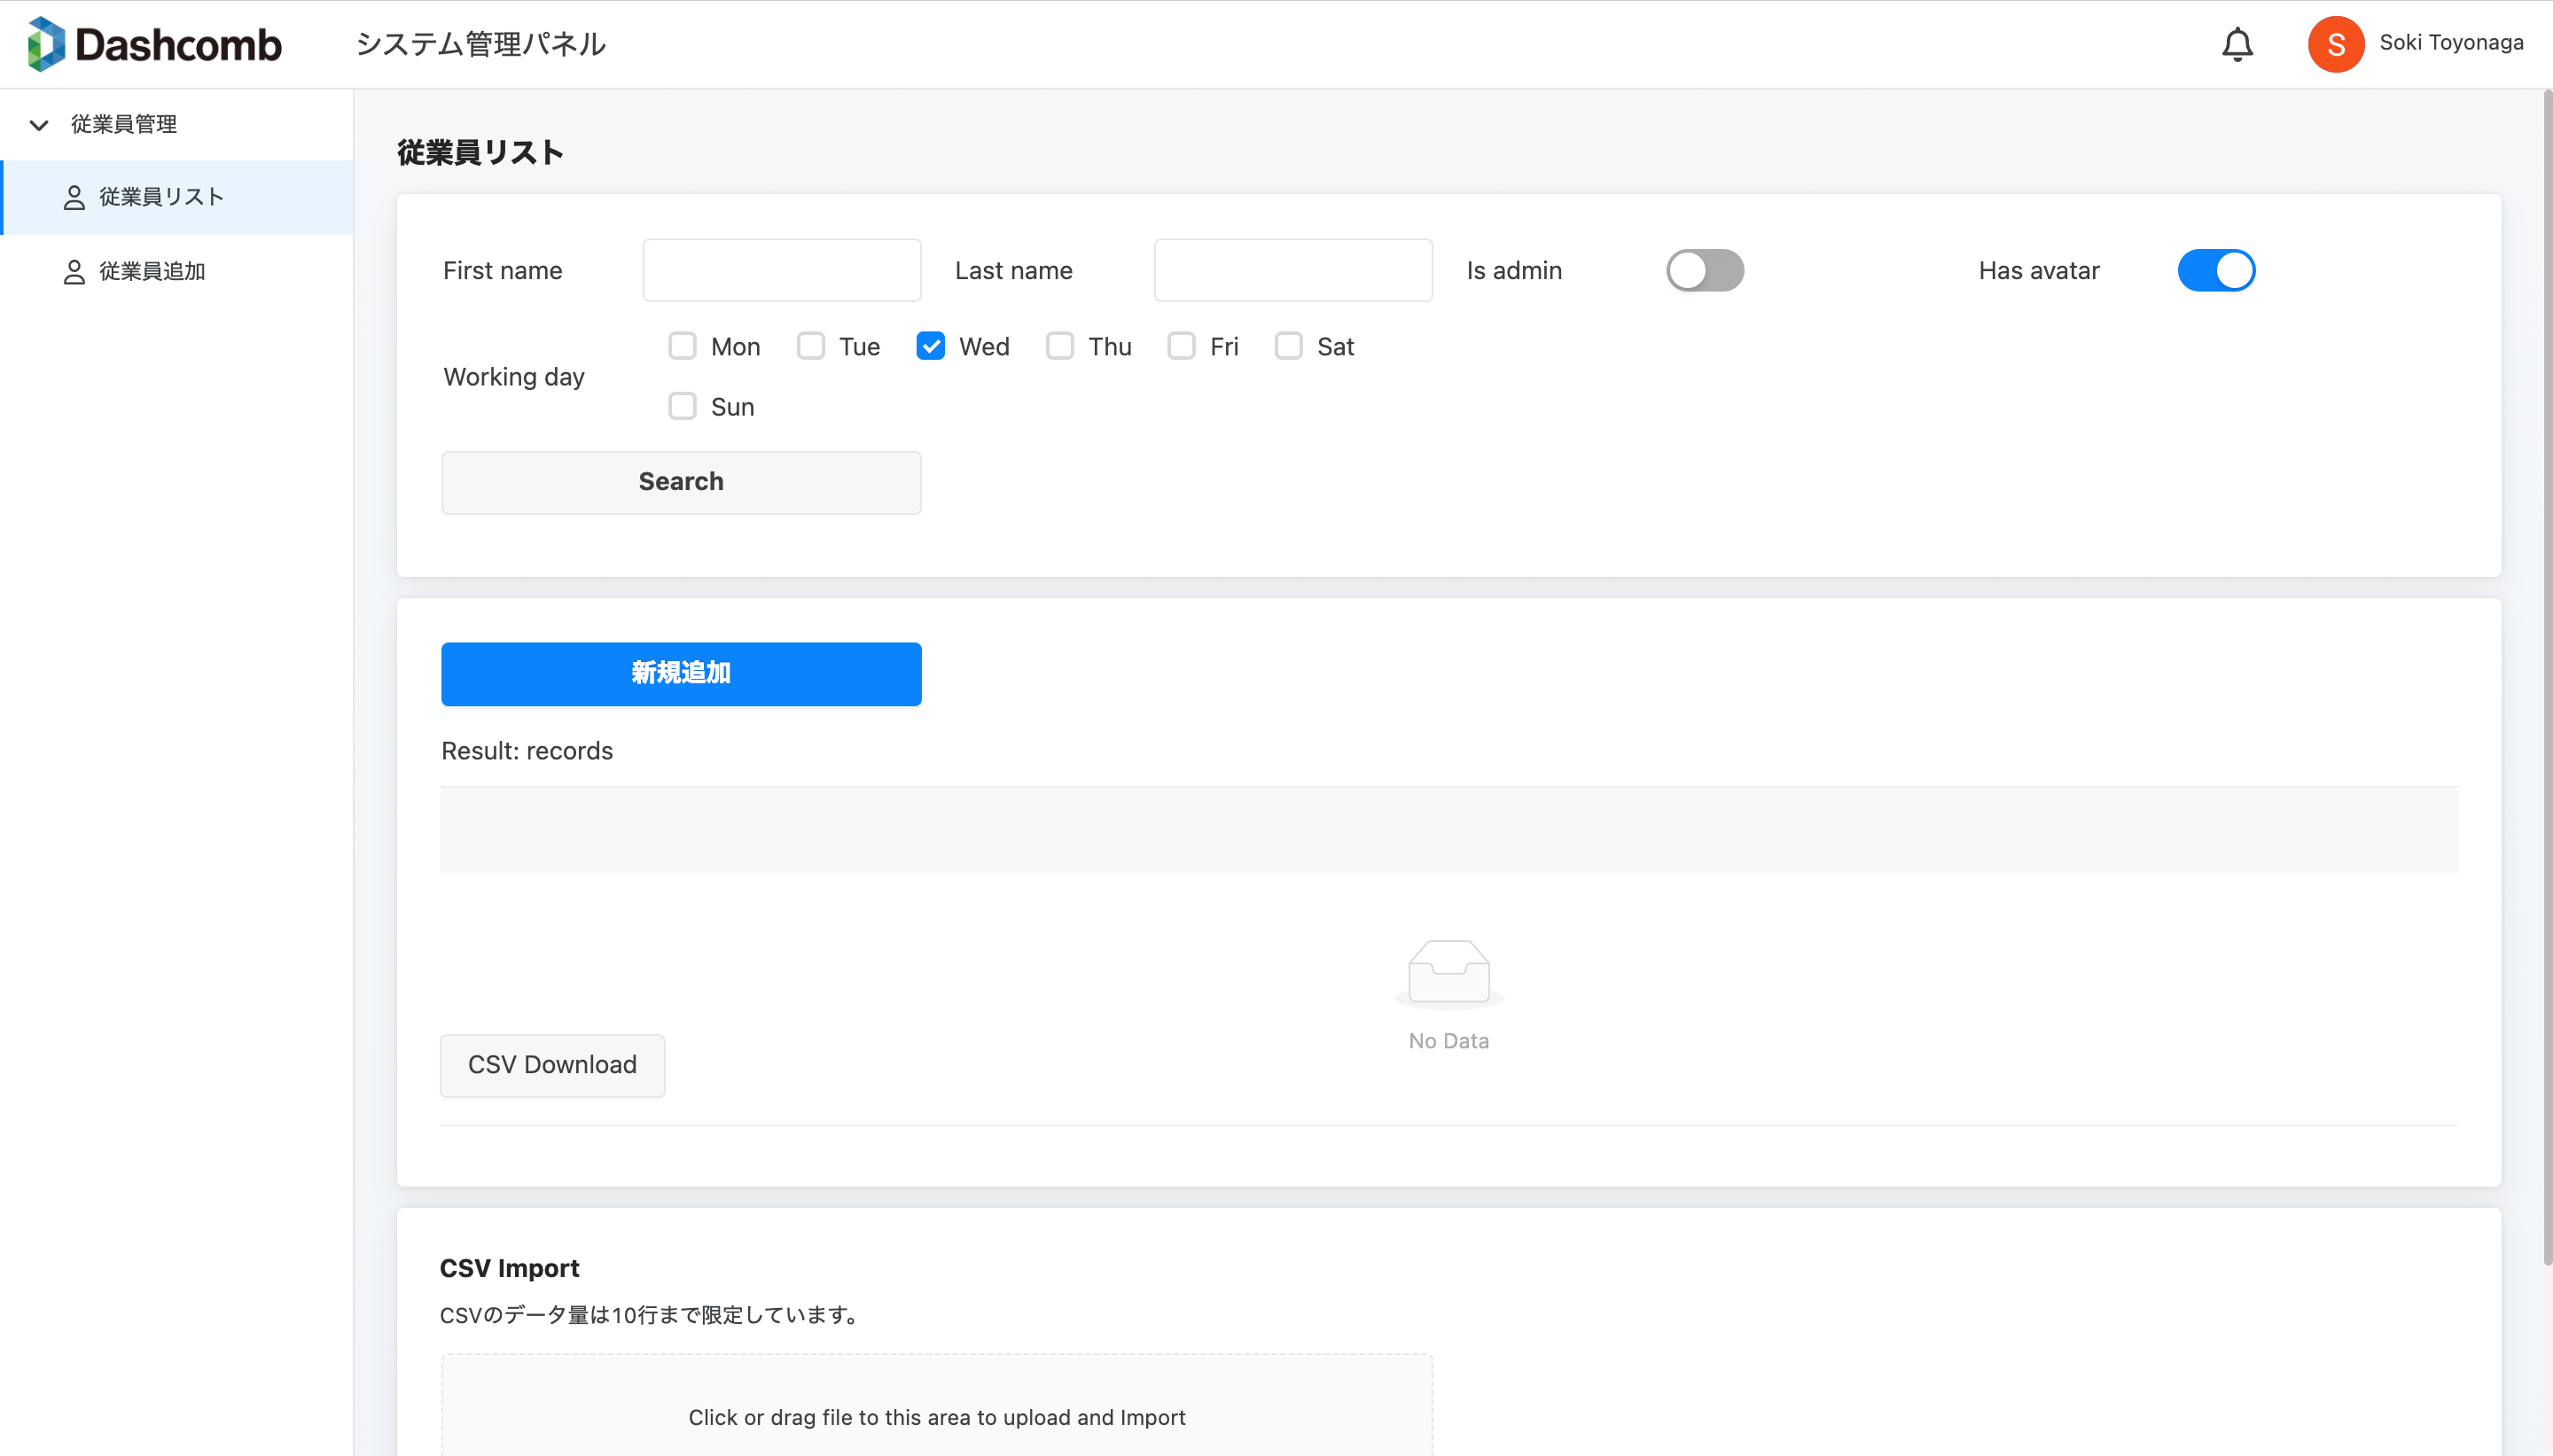
Task: Select the Fri checkbox
Action: pyautogui.click(x=1181, y=346)
